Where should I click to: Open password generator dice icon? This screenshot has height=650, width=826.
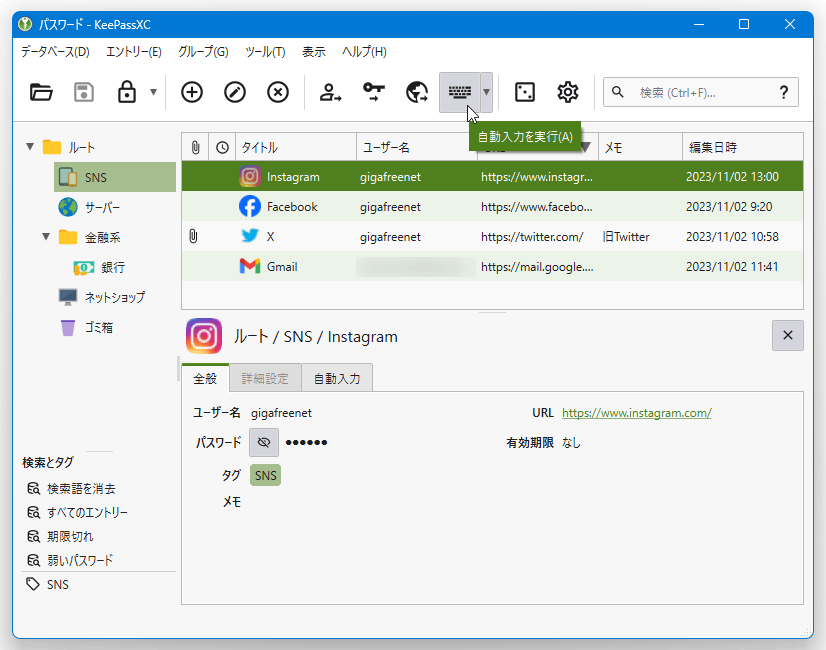pos(525,92)
